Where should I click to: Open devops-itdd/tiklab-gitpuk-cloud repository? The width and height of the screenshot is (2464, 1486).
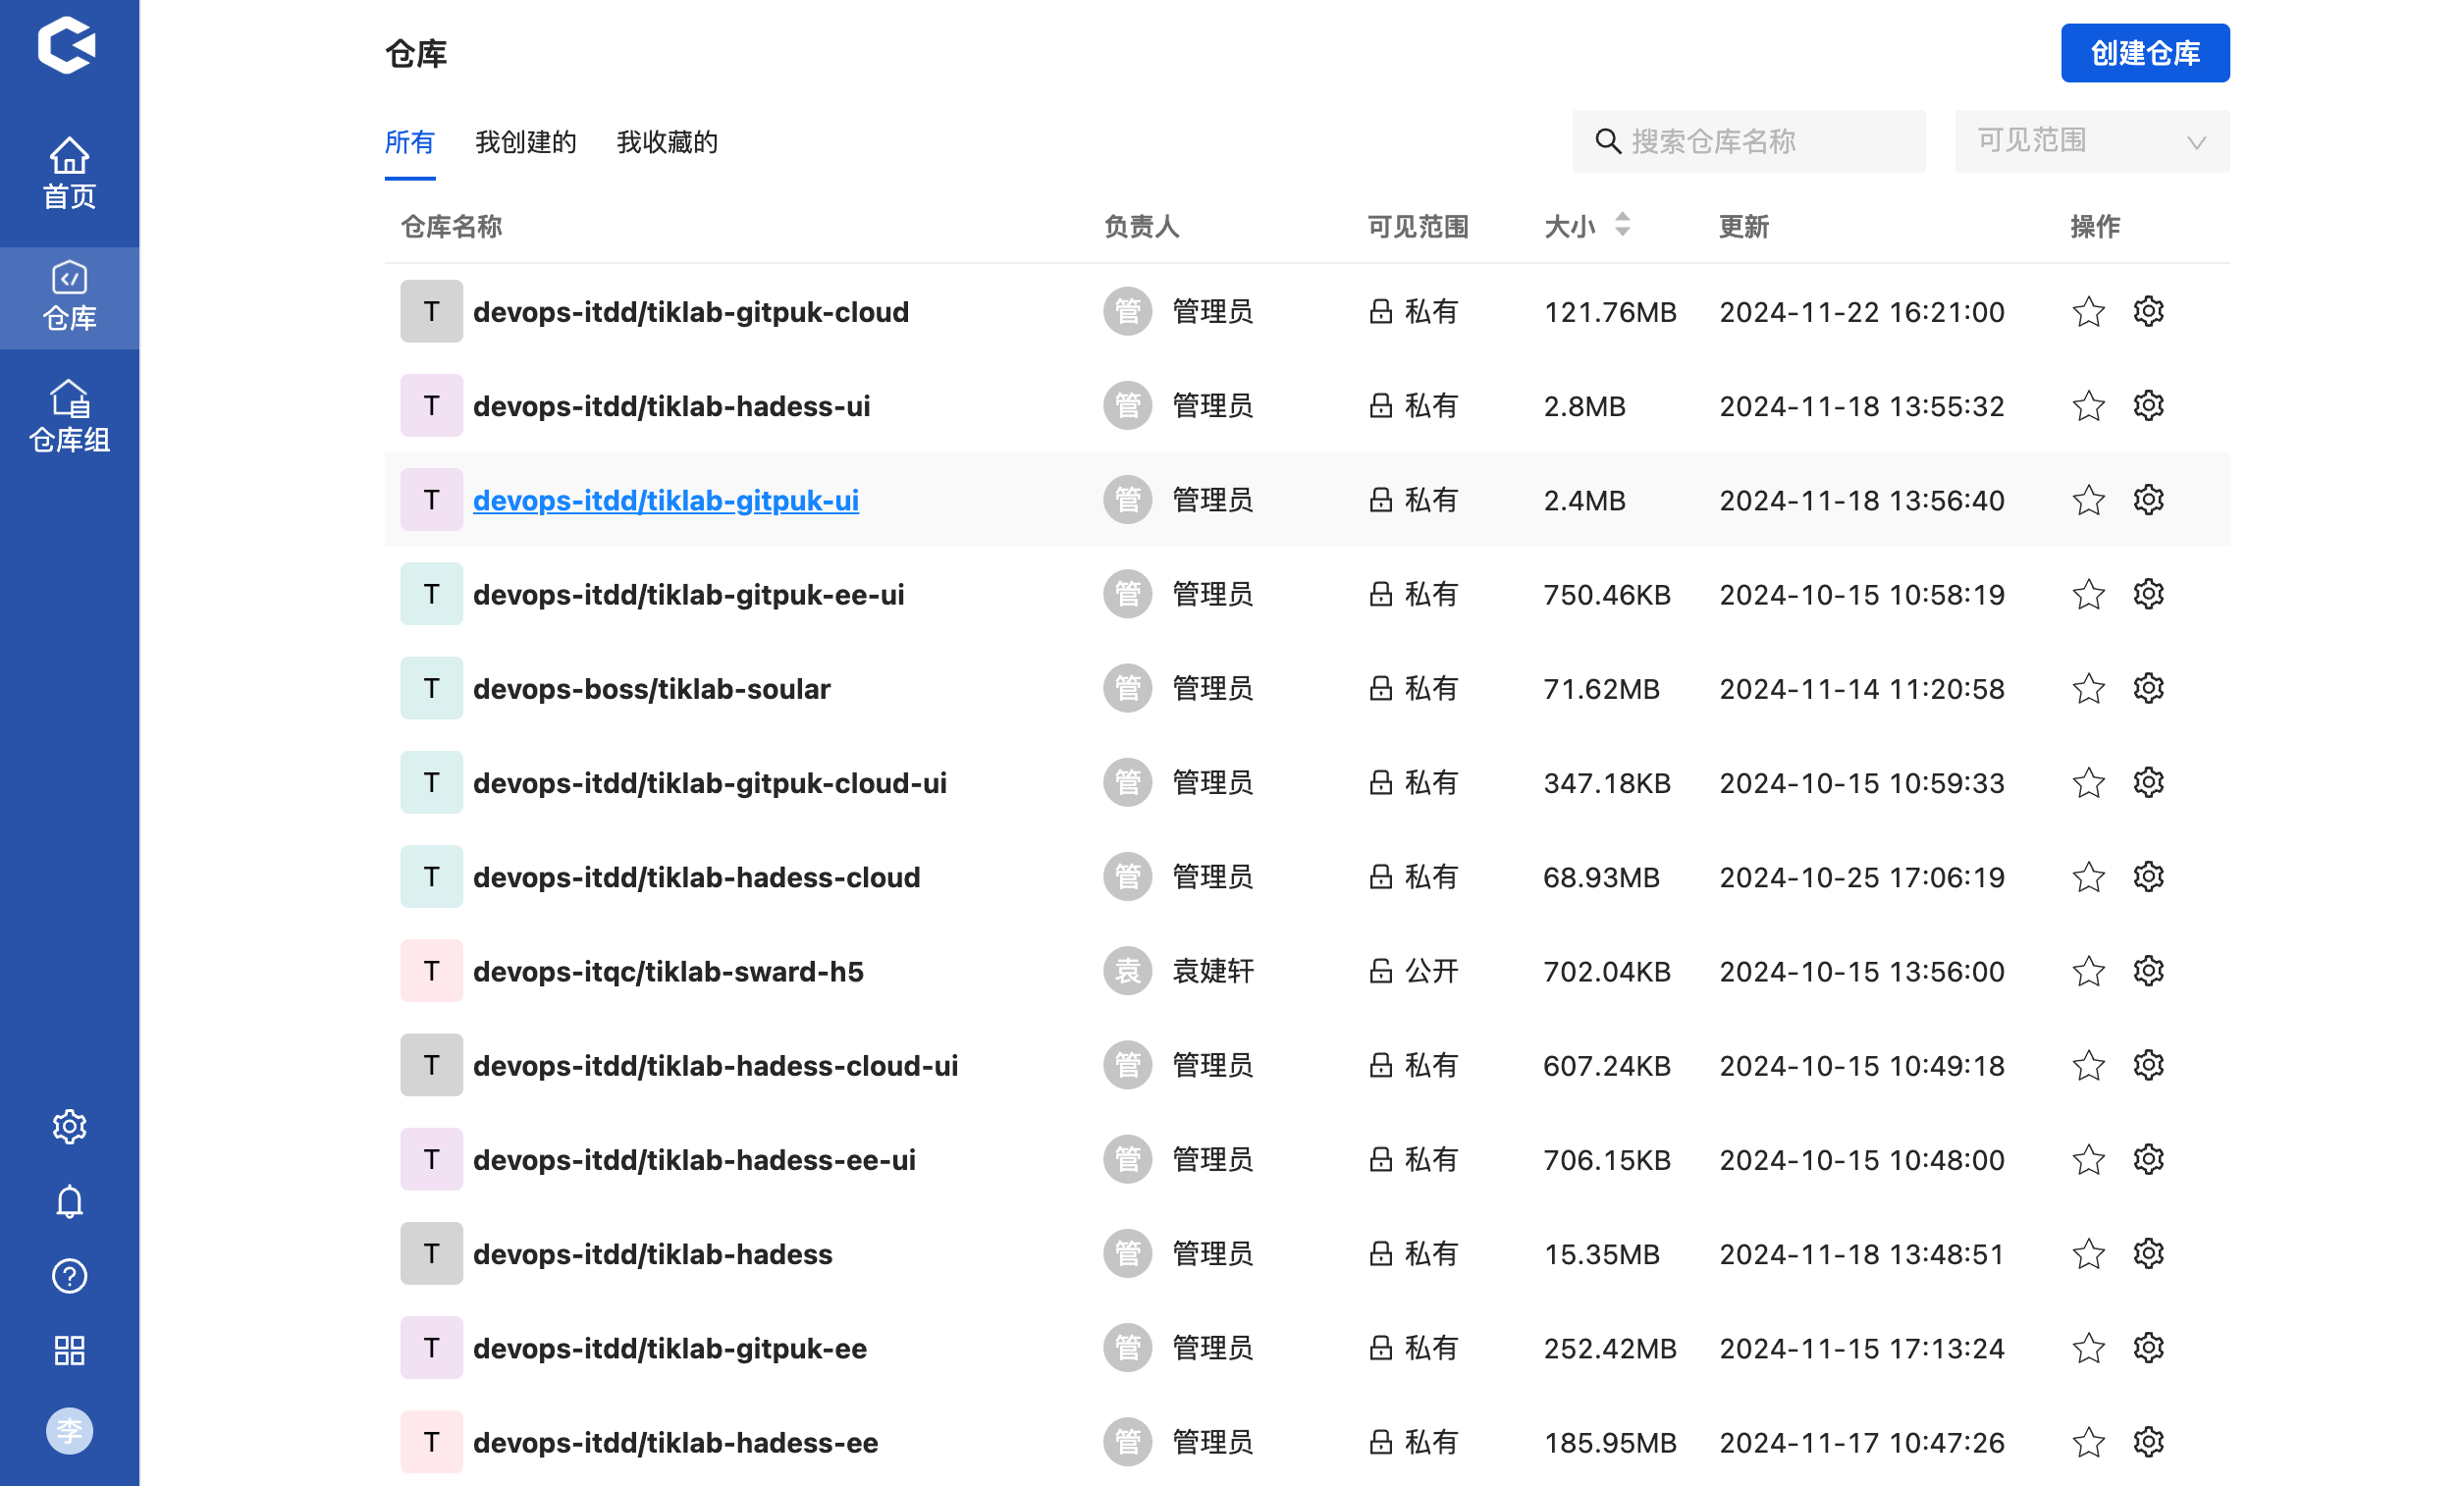(691, 312)
